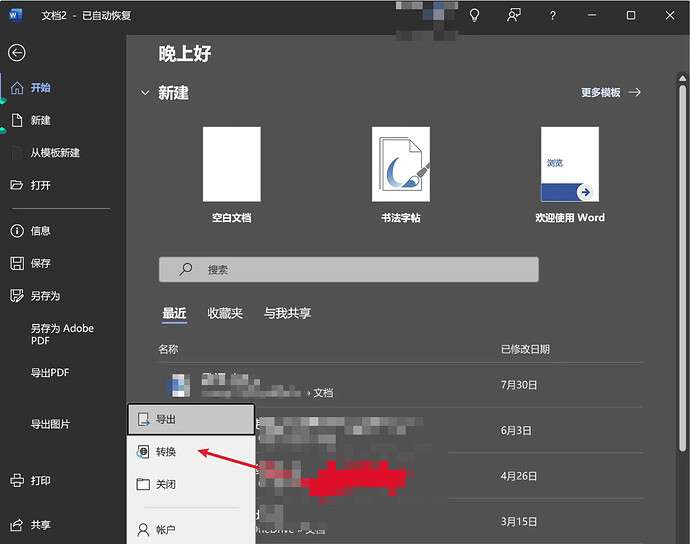This screenshot has height=544, width=690.
Task: Click the home icon beside 开始
Action: (17, 88)
